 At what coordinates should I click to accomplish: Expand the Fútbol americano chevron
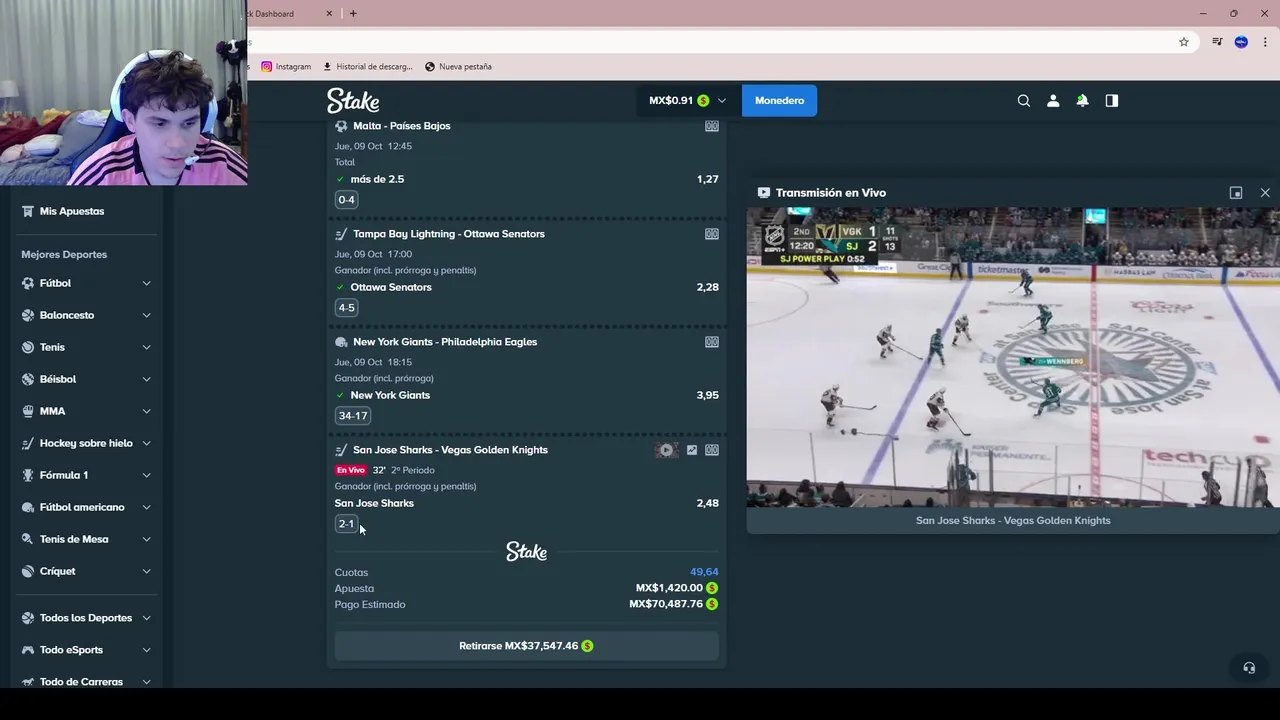146,507
